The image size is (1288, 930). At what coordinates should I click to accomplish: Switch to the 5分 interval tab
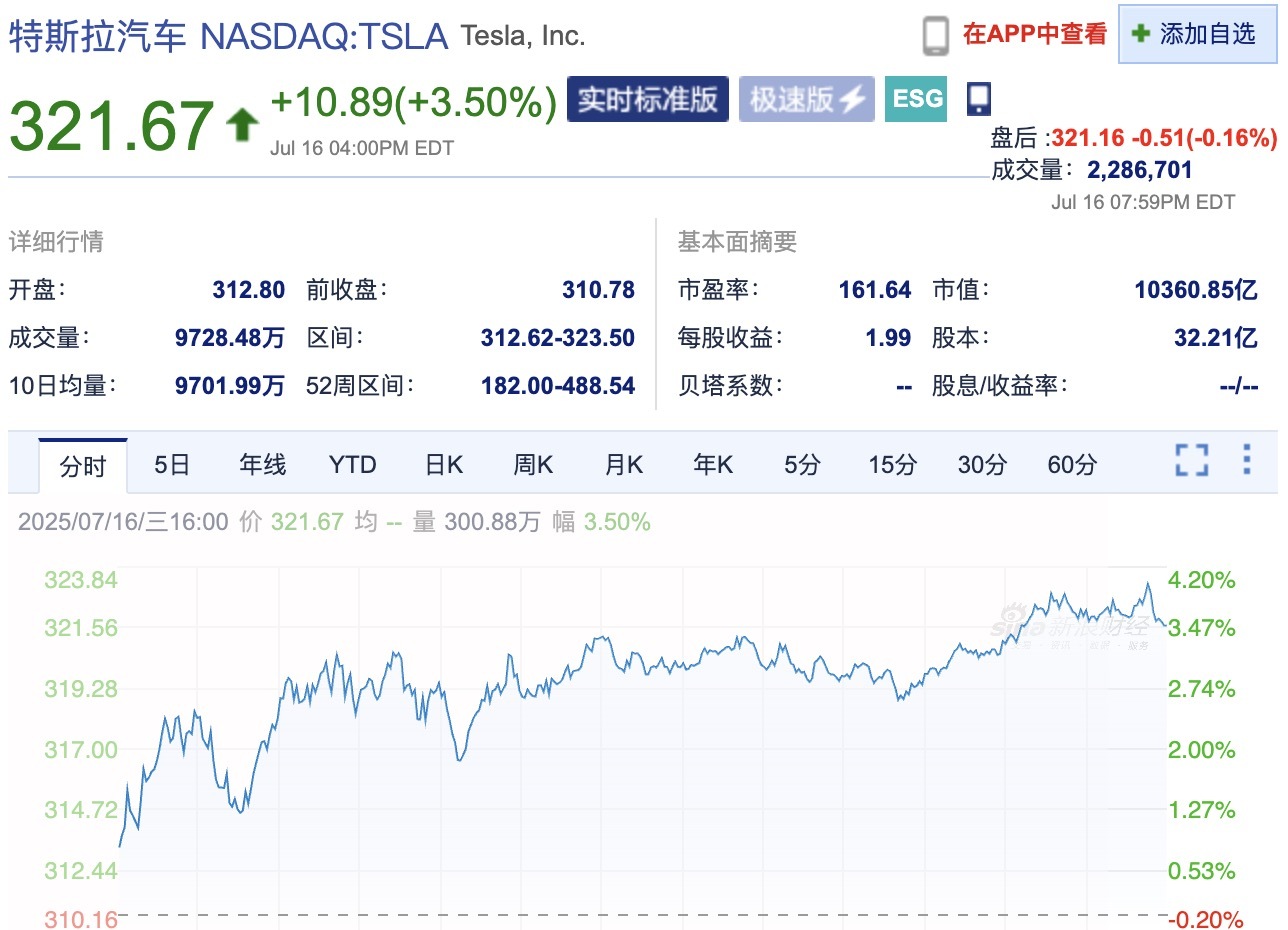[802, 464]
